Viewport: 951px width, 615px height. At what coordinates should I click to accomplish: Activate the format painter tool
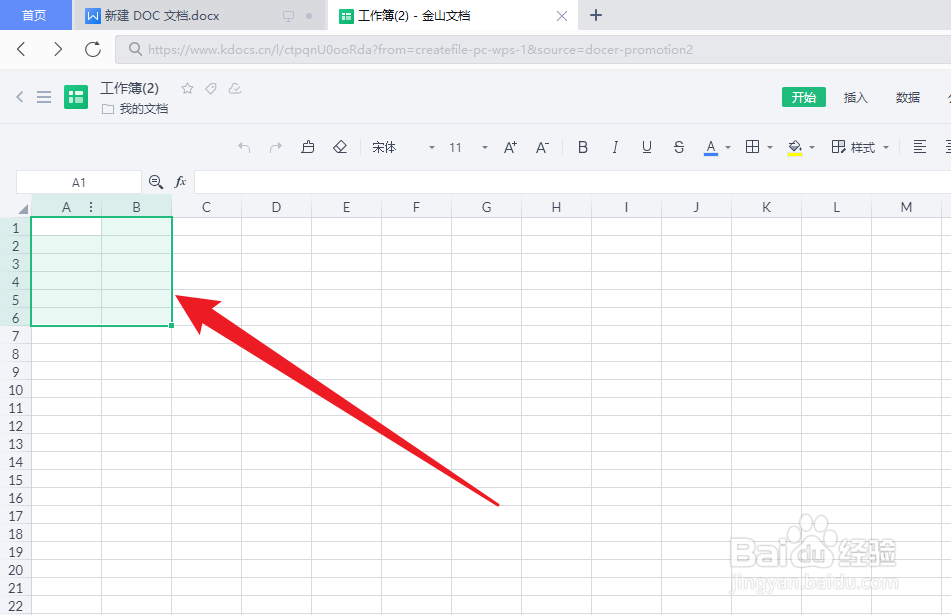tap(307, 147)
